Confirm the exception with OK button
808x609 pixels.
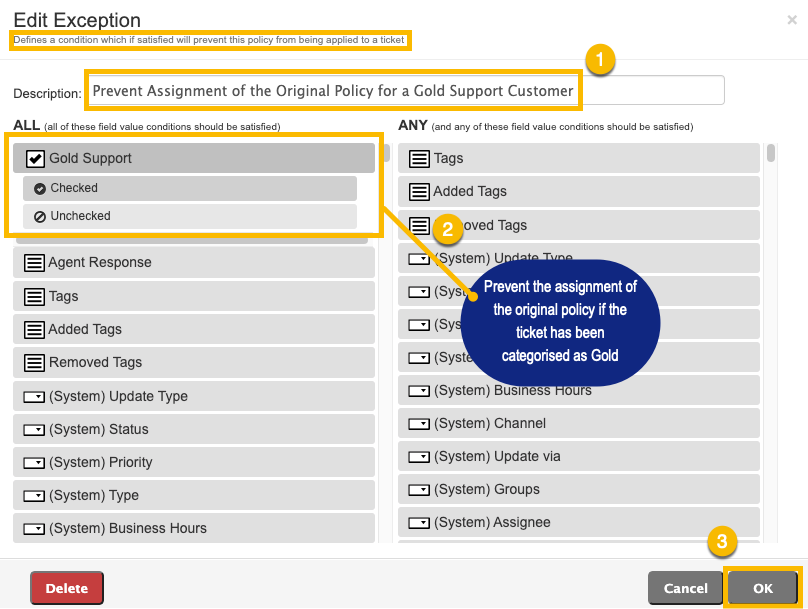coord(763,588)
